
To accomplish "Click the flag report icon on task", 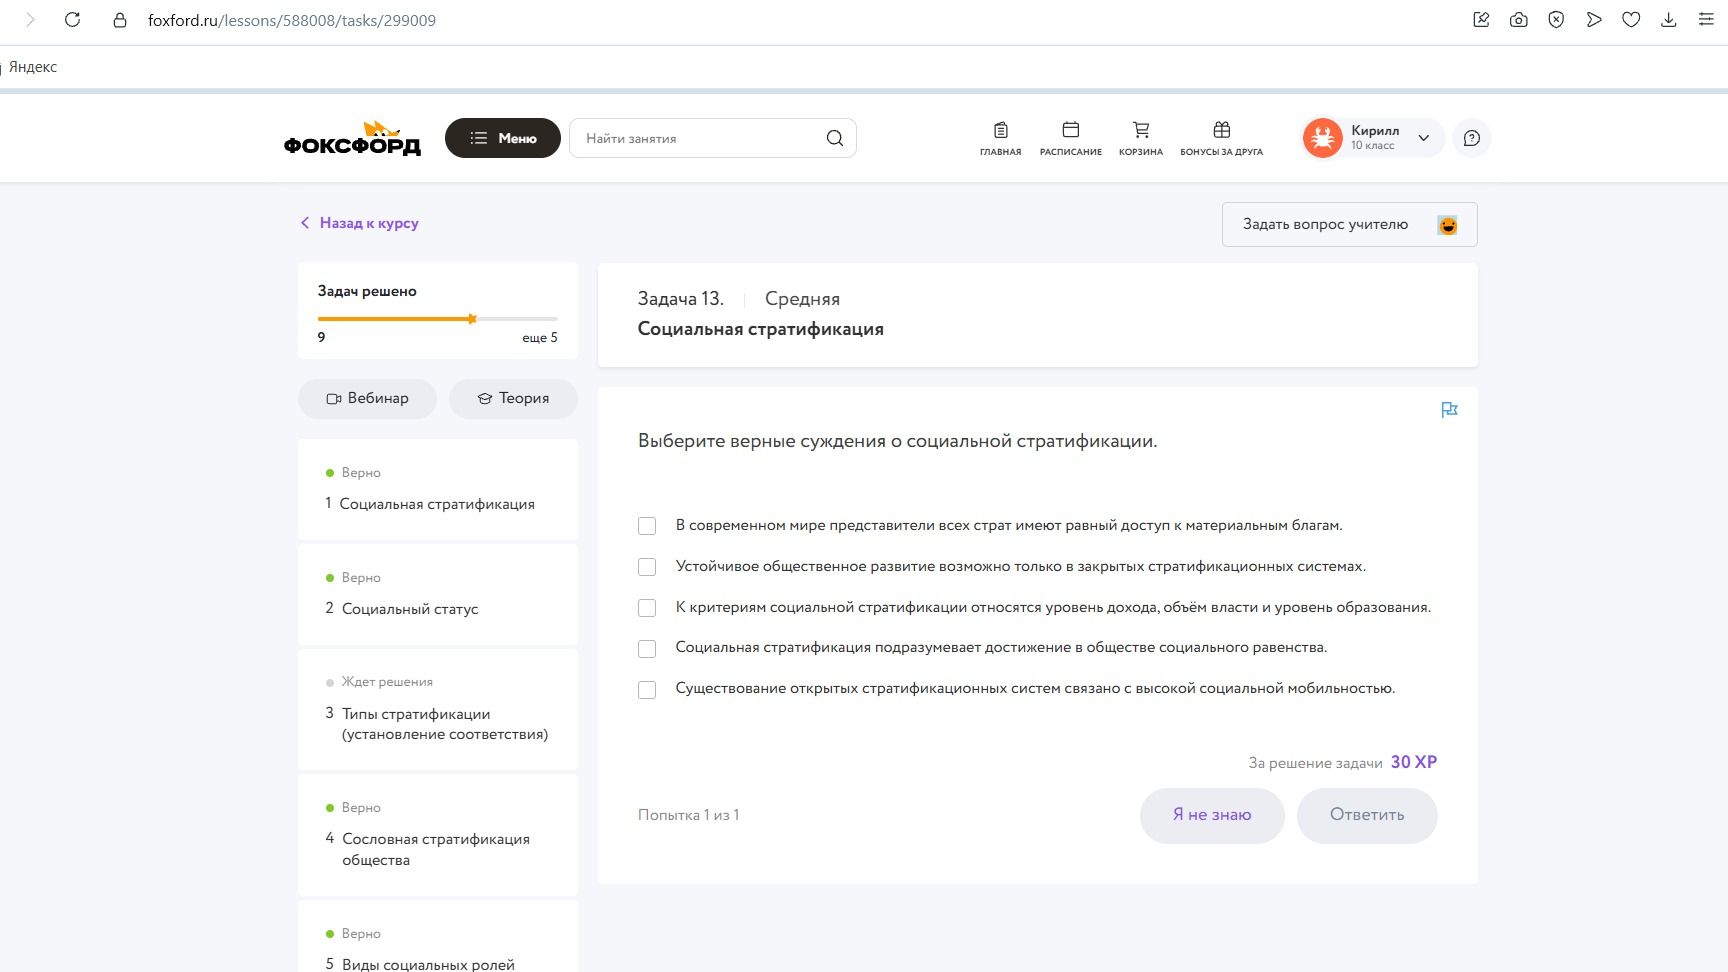I will tap(1449, 409).
